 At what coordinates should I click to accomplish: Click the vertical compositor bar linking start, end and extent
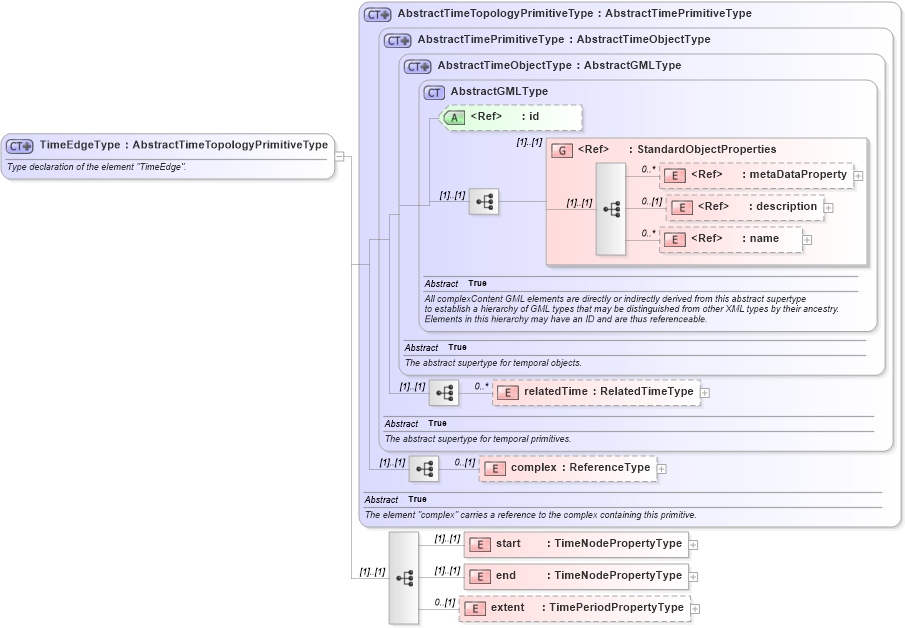pyautogui.click(x=404, y=578)
